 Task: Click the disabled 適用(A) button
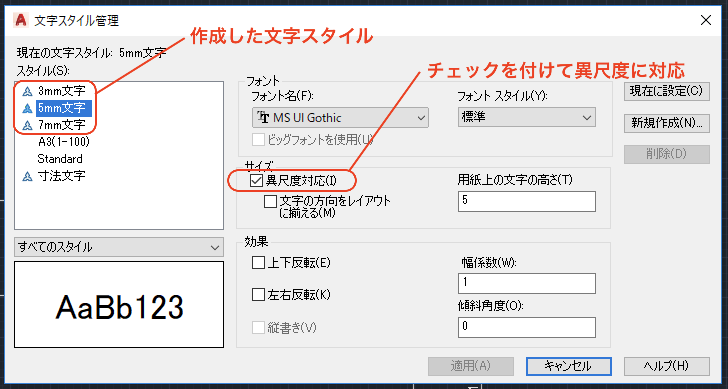click(471, 366)
